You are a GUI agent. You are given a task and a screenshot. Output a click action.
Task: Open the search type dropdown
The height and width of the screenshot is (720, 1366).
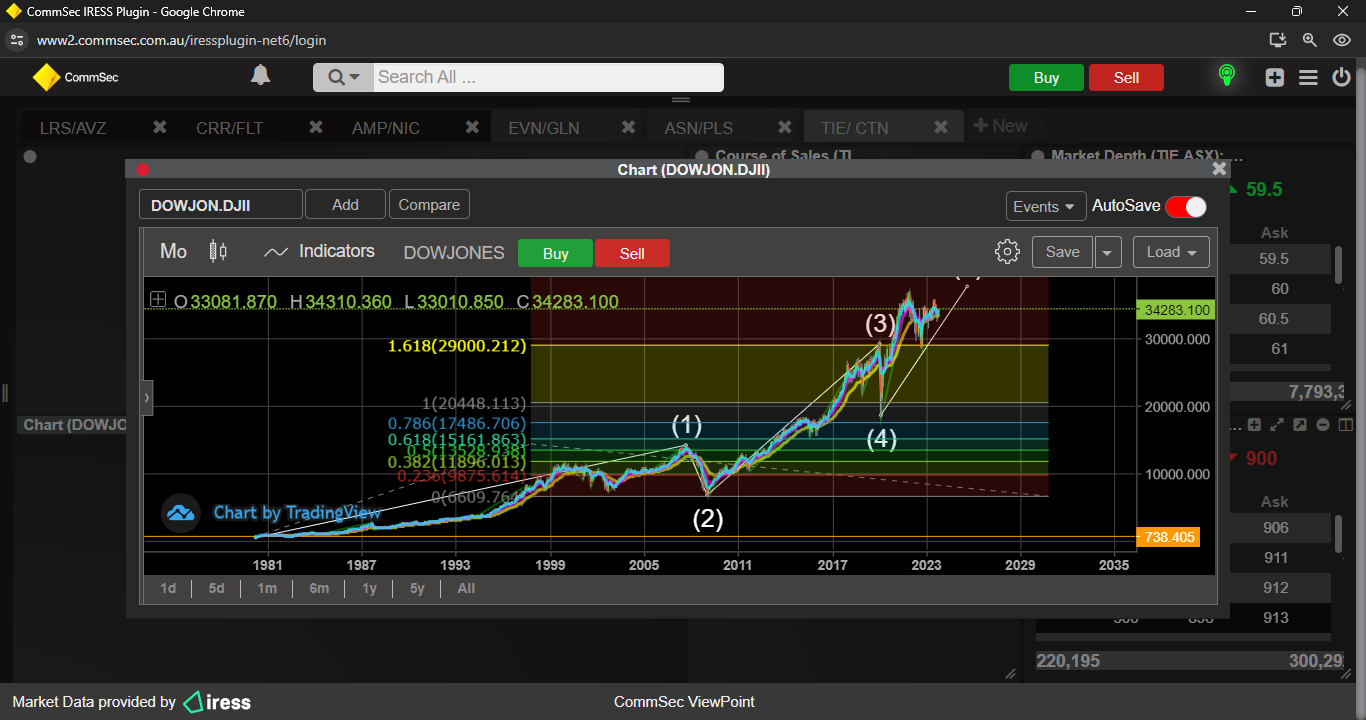click(x=344, y=77)
